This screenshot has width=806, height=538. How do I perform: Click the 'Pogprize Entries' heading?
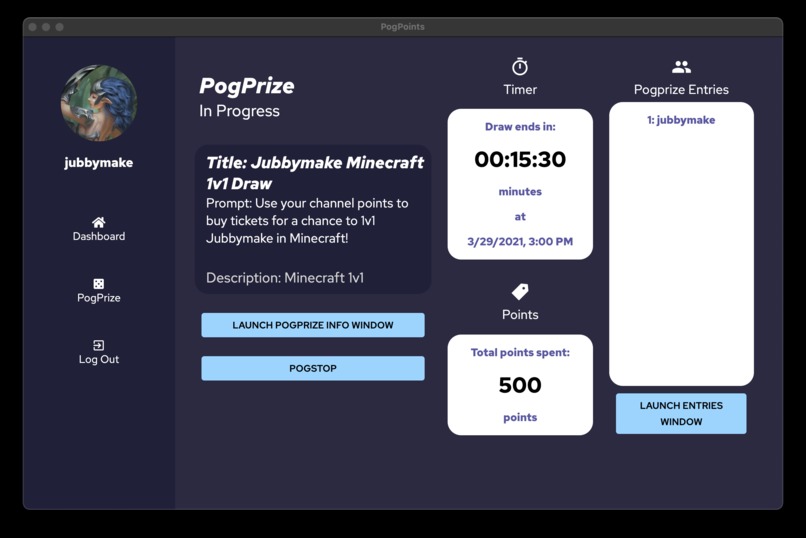(x=681, y=90)
